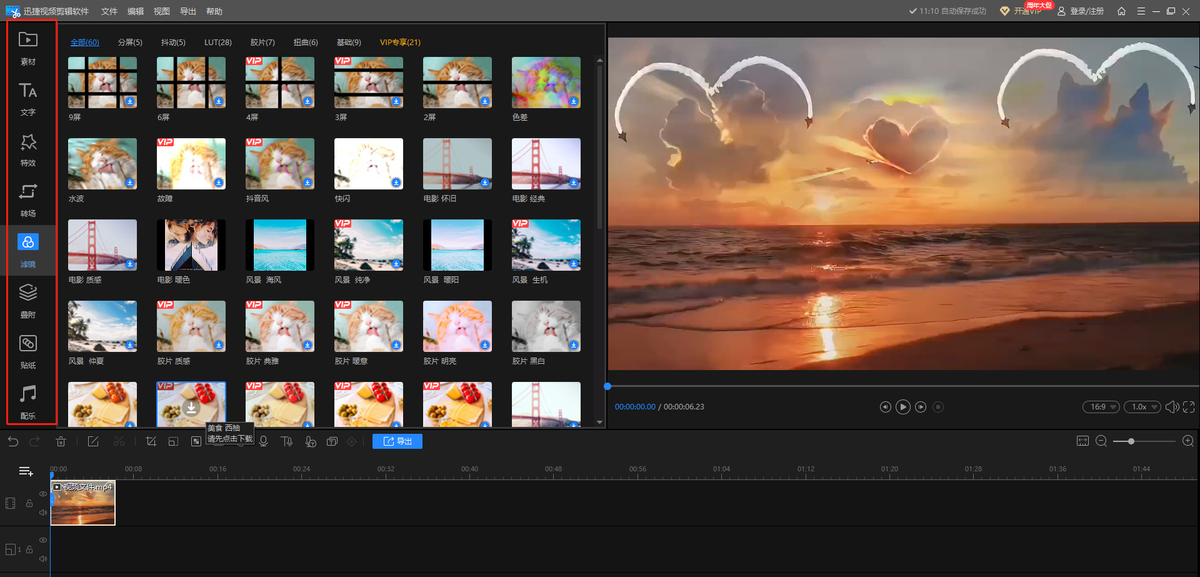1200x577 pixels.
Task: Open the 文字 text panel in sidebar
Action: tap(28, 97)
